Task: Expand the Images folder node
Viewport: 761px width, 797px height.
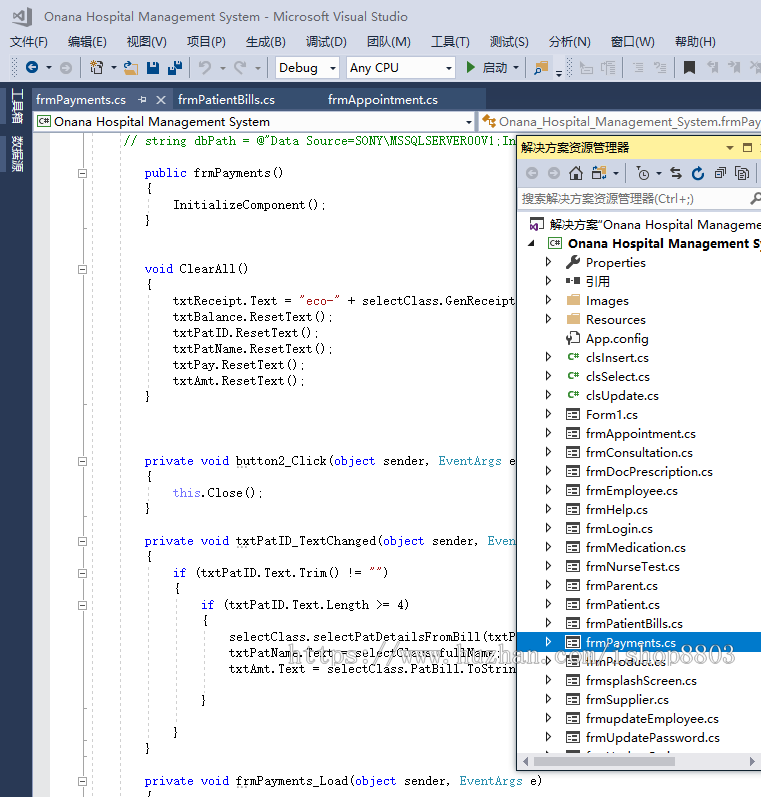Action: coord(548,300)
